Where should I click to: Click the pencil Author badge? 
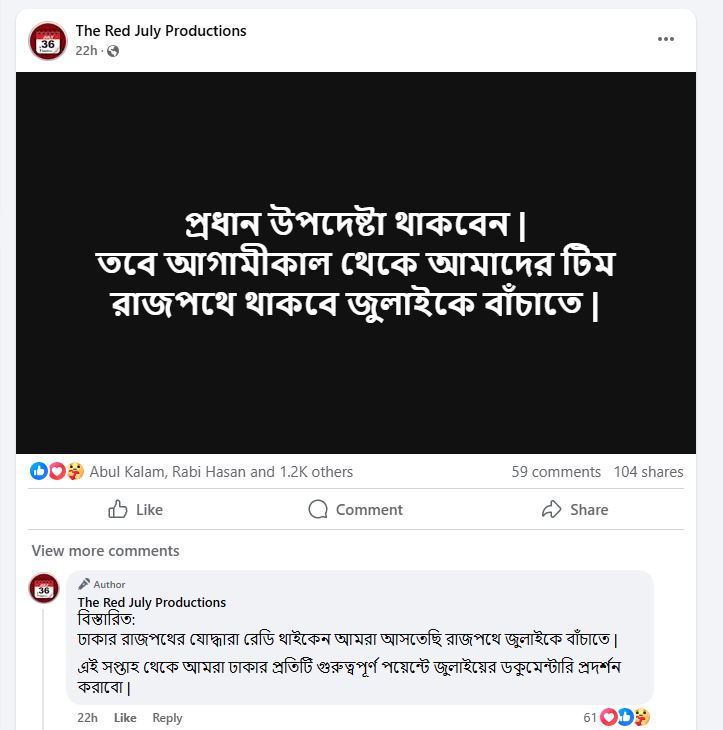[101, 584]
